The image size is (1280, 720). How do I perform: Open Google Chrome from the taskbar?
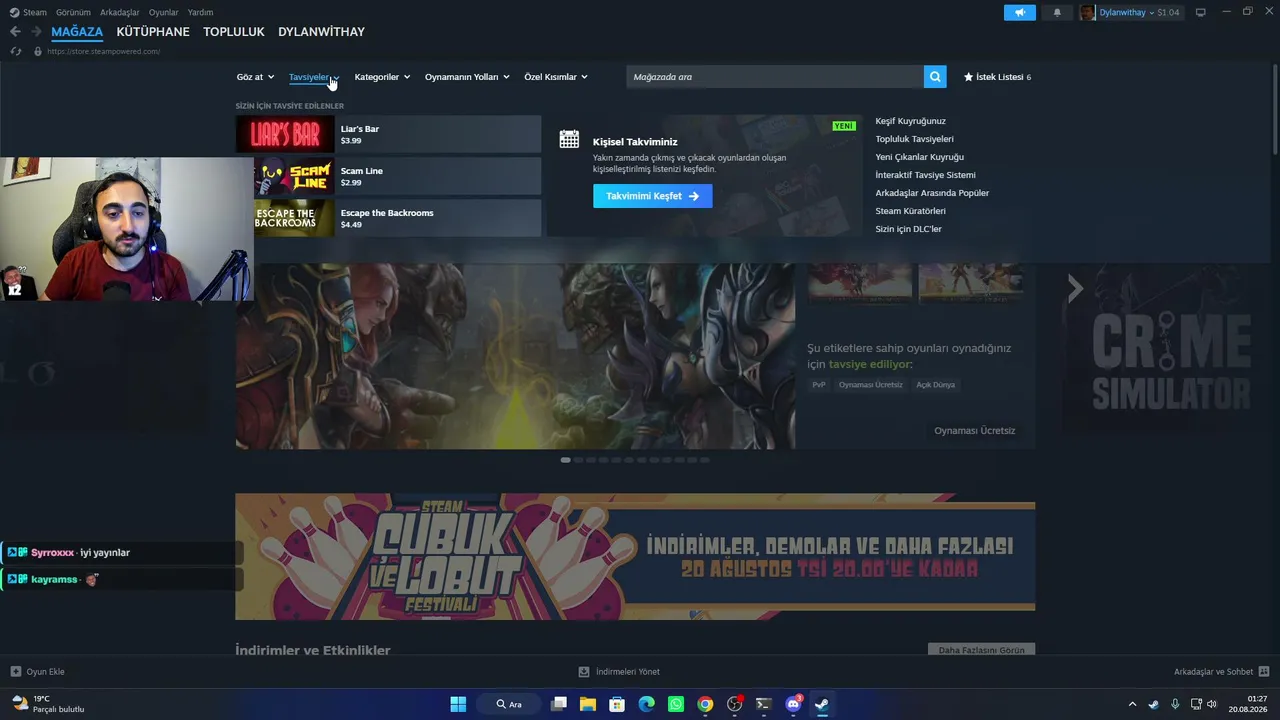(x=705, y=704)
